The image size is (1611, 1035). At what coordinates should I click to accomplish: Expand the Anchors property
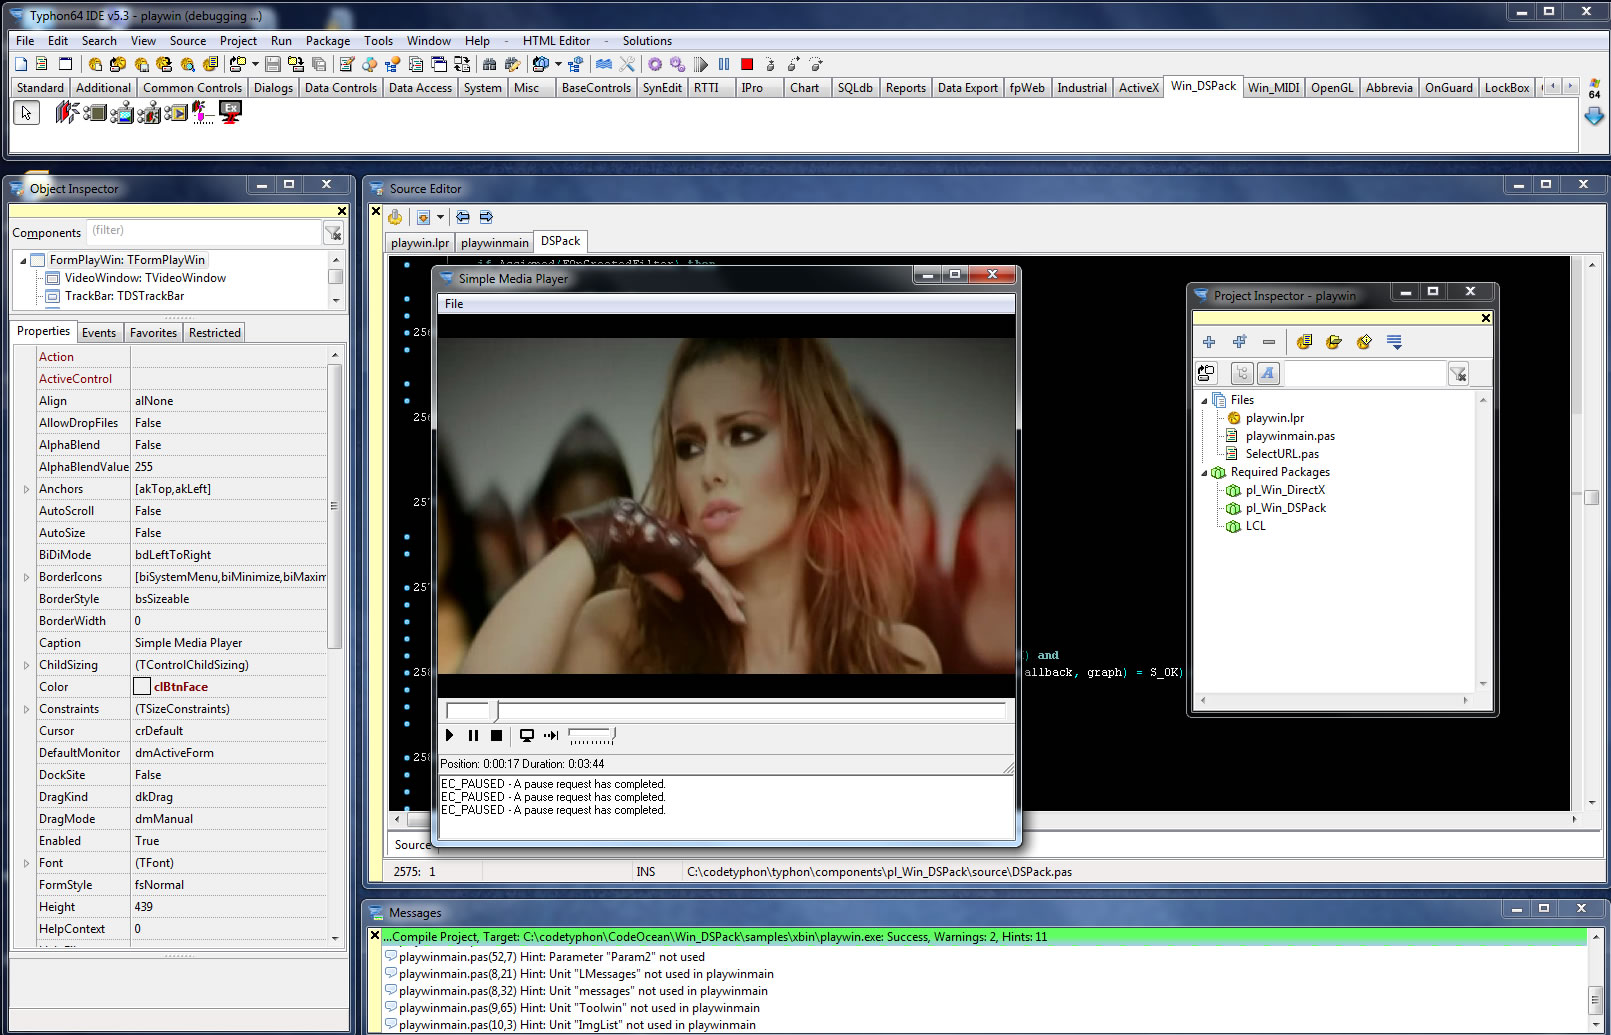[x=26, y=489]
